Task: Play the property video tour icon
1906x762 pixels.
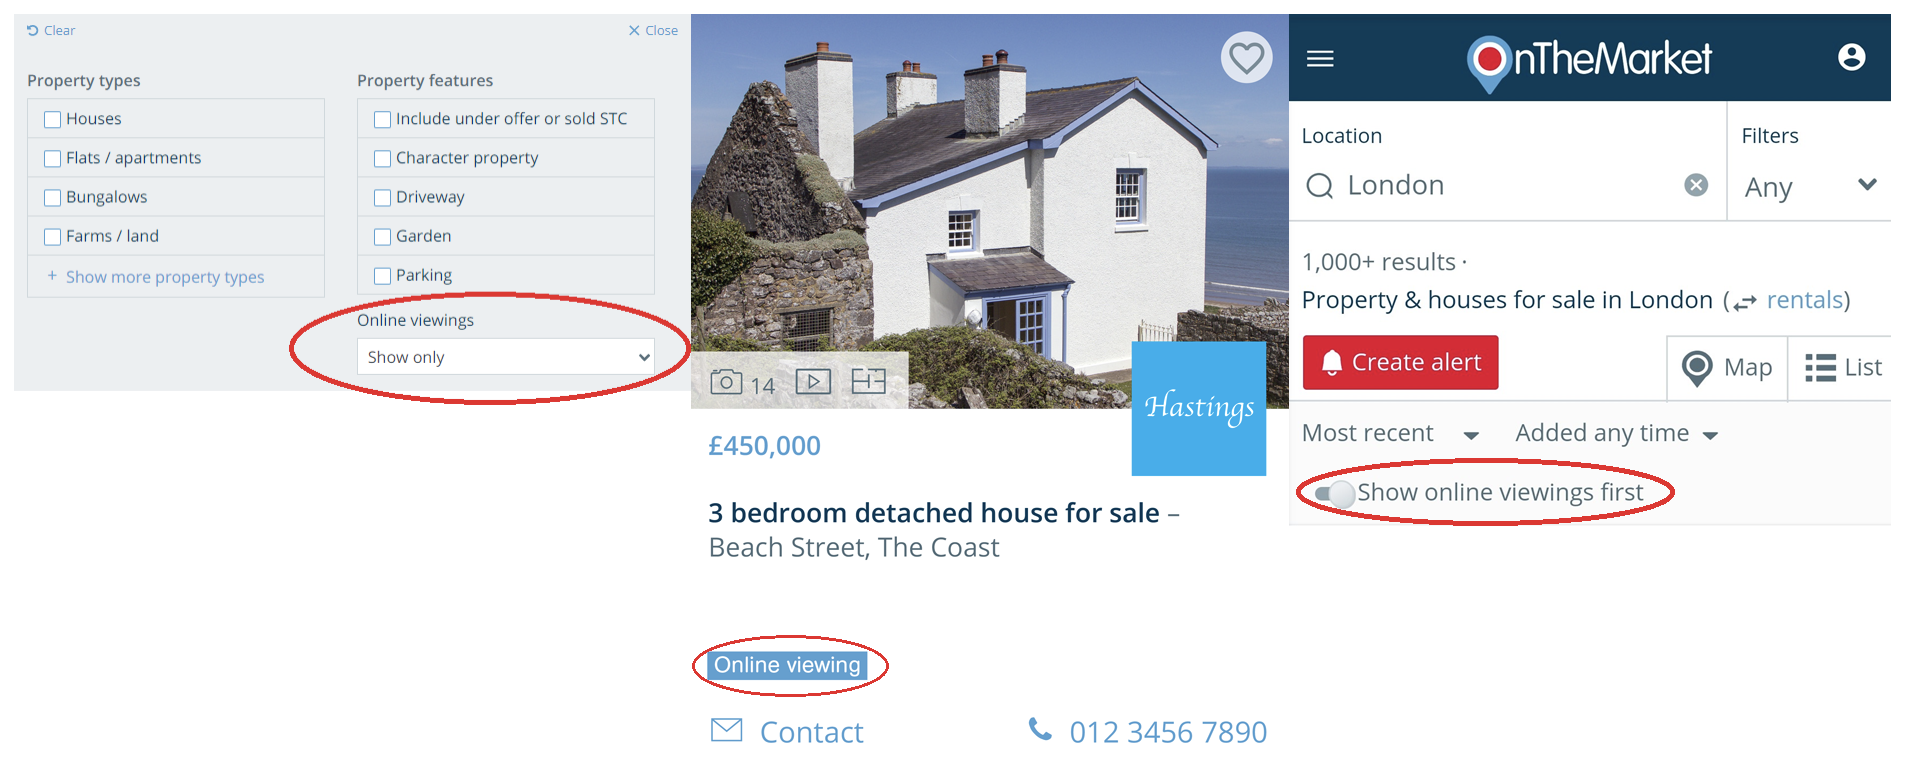Action: click(813, 381)
